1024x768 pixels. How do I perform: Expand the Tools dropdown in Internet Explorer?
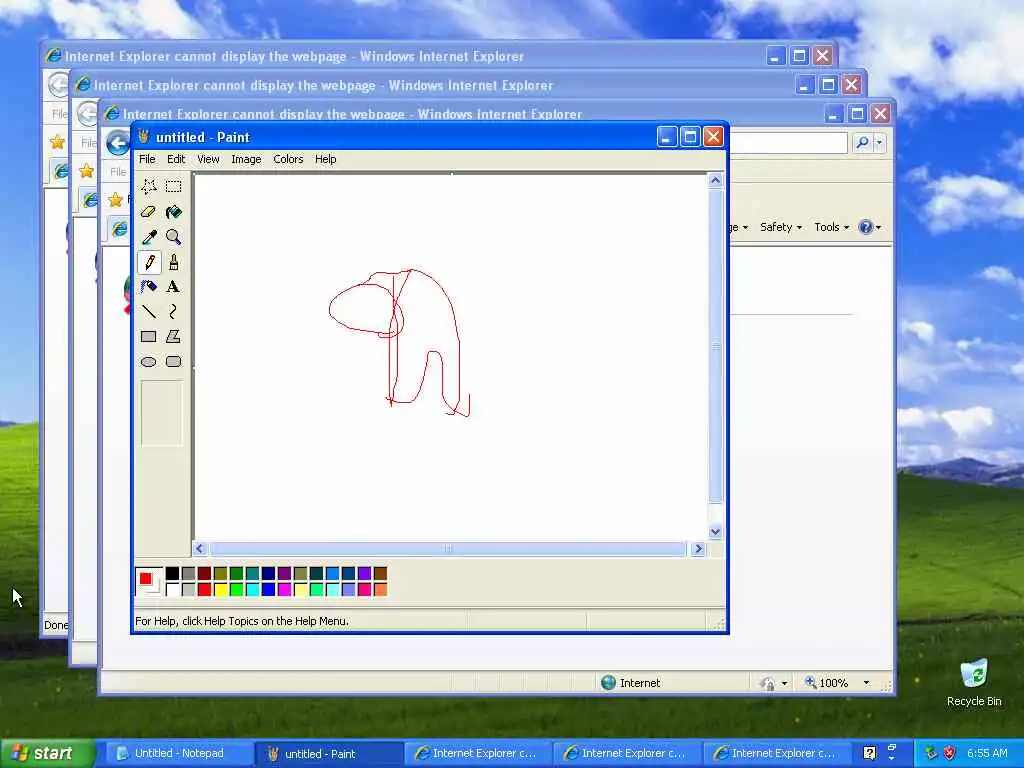click(831, 227)
